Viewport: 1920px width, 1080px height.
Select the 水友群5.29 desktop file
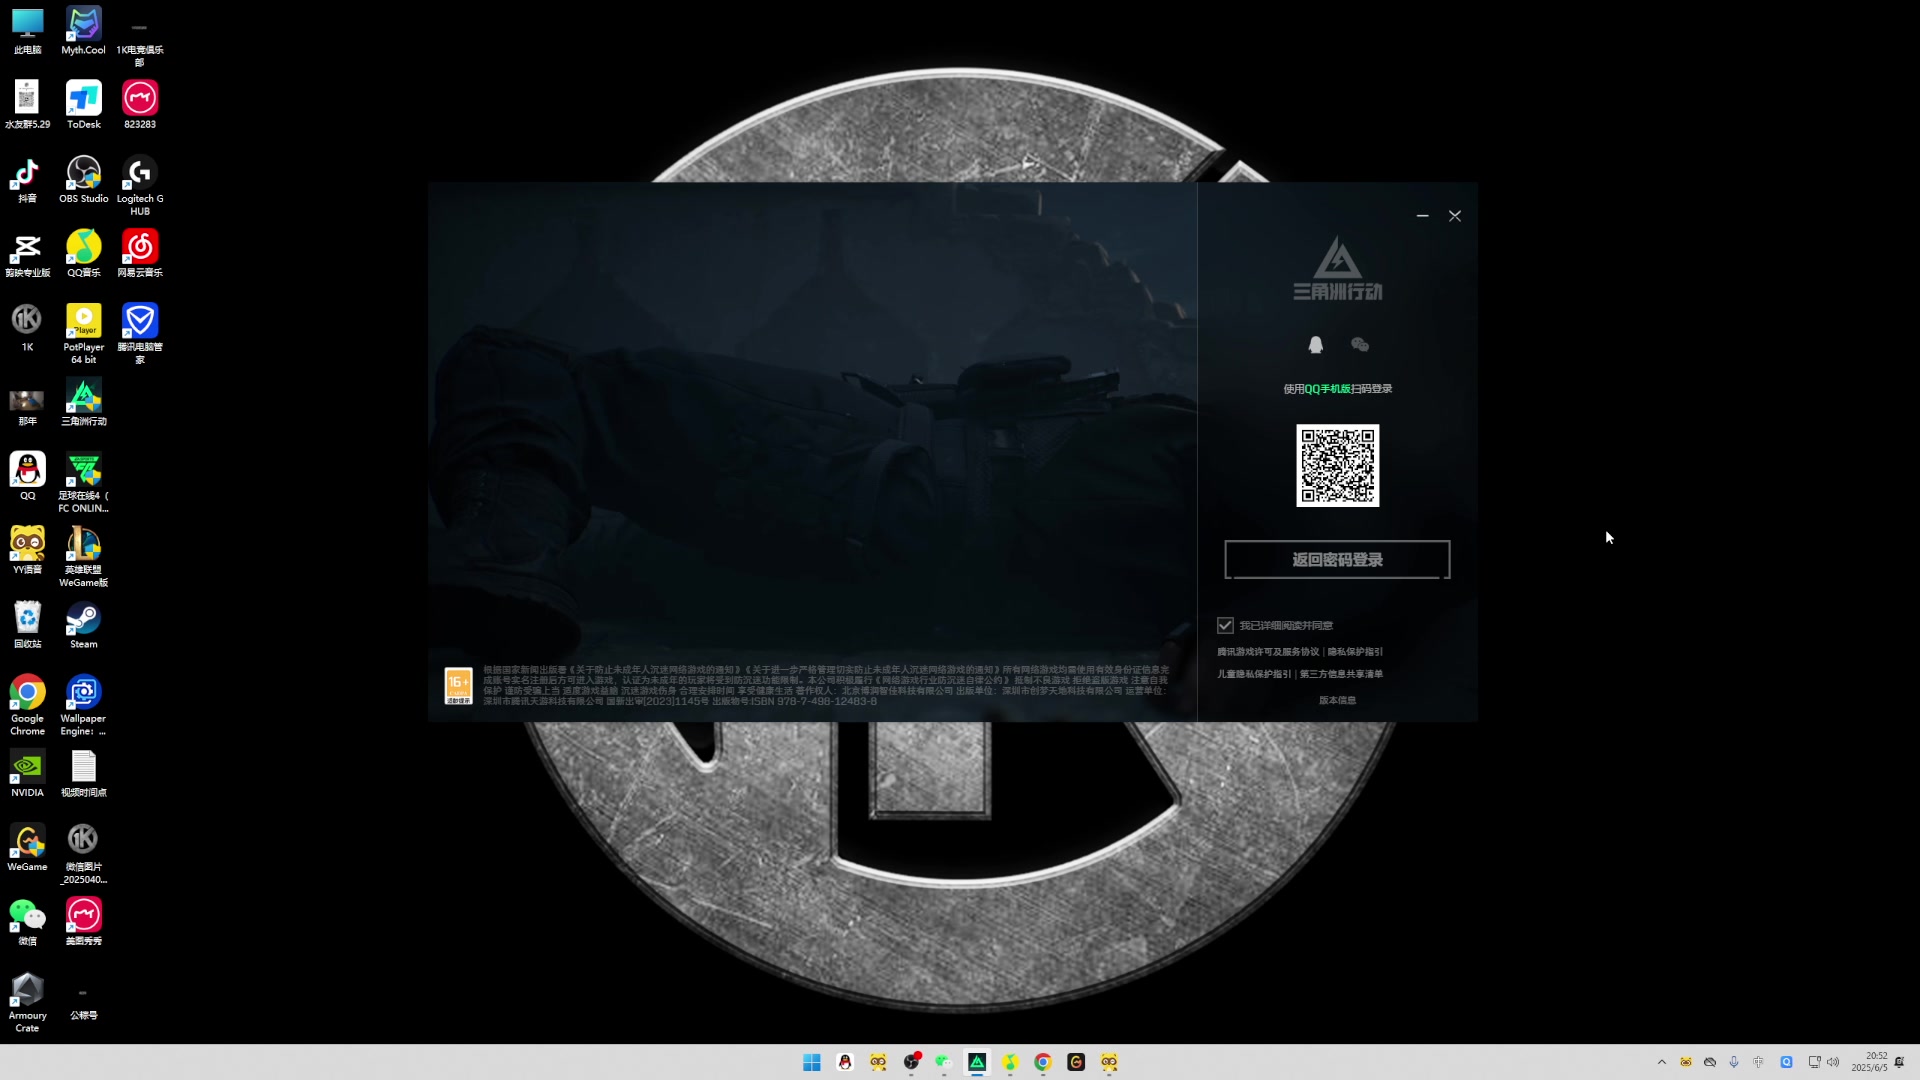(x=27, y=105)
